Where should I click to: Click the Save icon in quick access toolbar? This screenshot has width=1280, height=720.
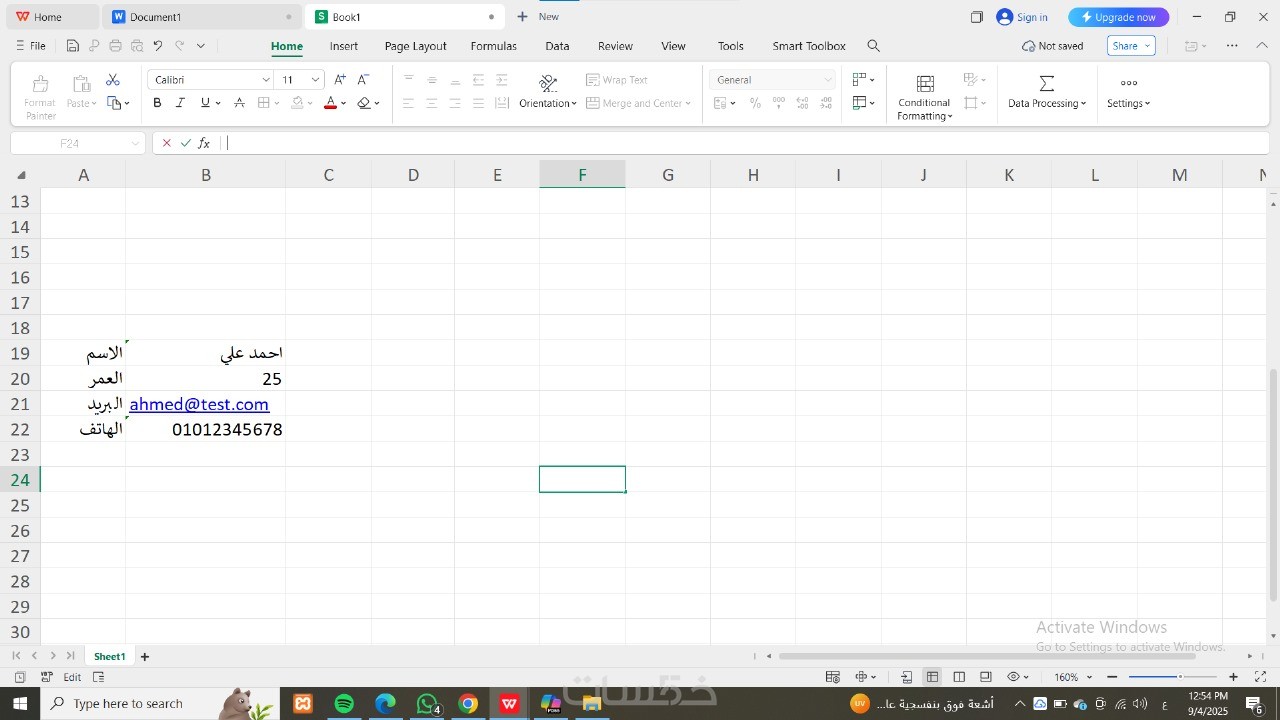point(73,46)
